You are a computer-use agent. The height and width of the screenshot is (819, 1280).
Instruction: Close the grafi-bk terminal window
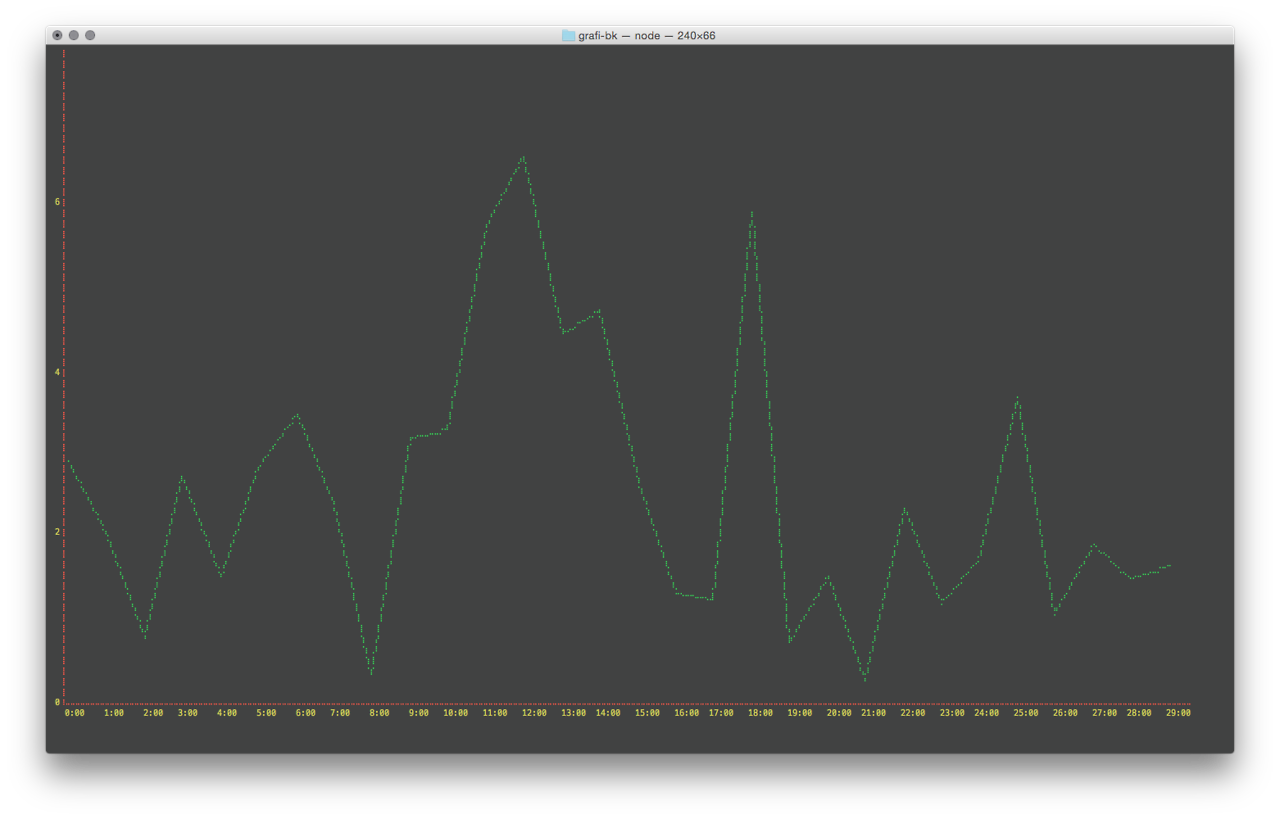click(x=57, y=35)
